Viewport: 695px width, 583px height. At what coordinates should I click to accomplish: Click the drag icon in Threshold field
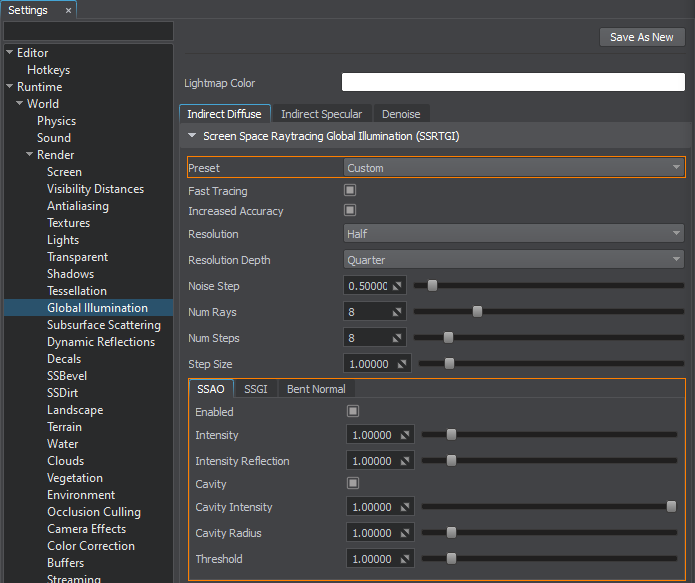point(405,559)
